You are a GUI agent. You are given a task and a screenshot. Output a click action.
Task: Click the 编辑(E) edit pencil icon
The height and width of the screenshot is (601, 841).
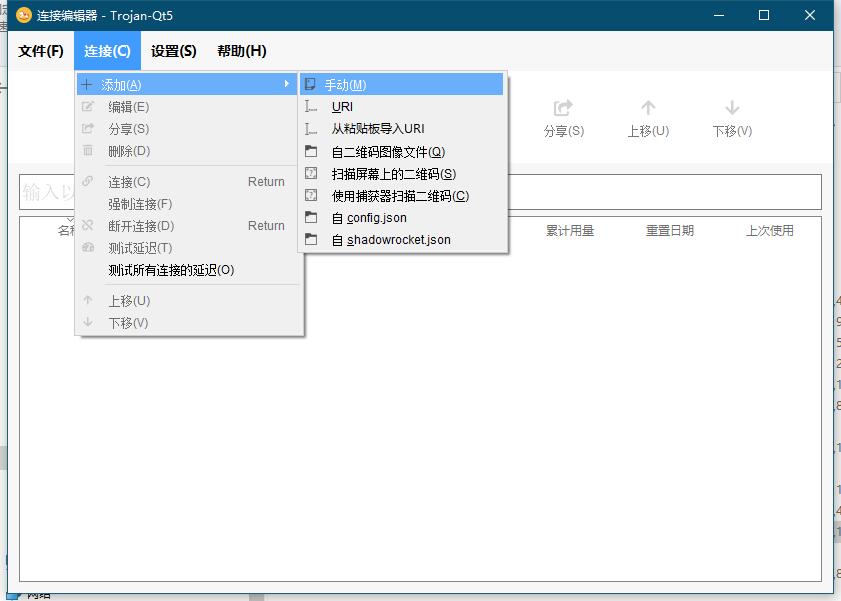89,107
